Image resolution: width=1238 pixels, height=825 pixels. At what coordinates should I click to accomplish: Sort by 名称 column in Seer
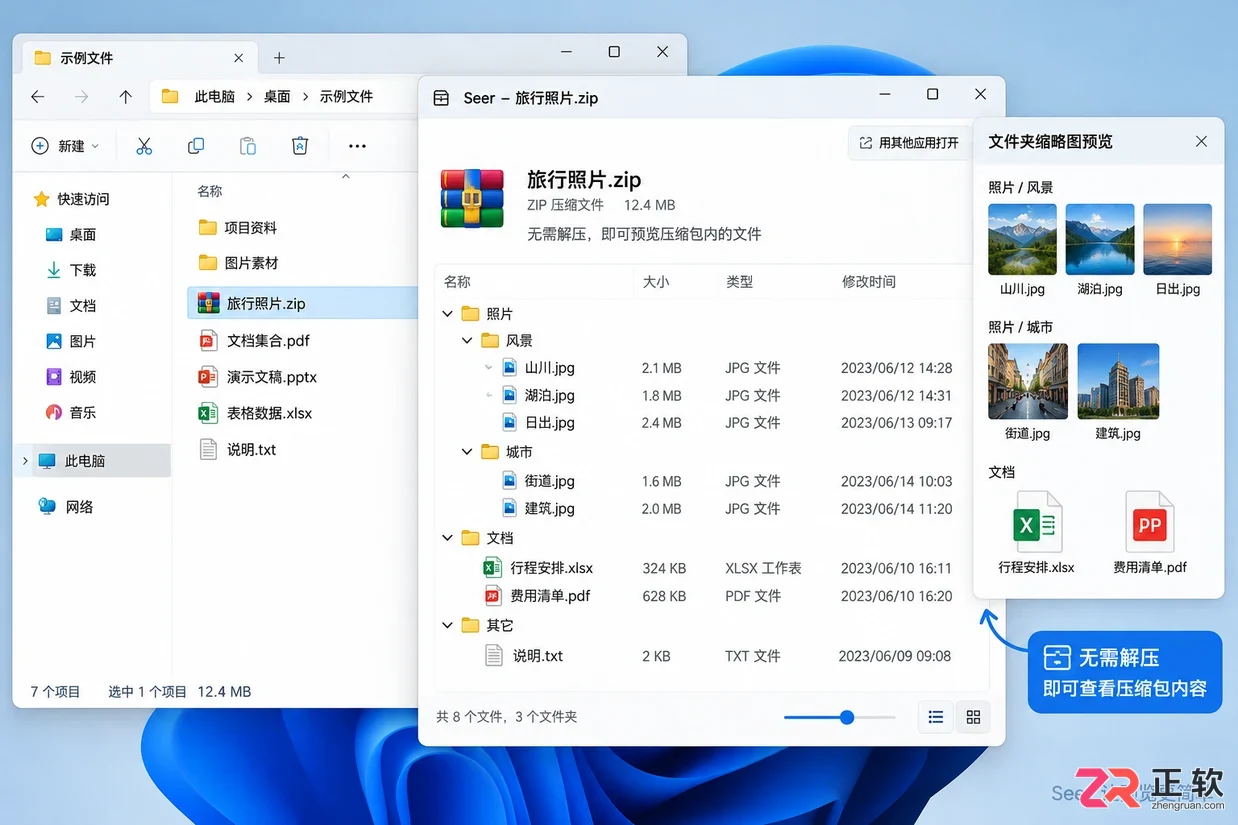pyautogui.click(x=457, y=282)
